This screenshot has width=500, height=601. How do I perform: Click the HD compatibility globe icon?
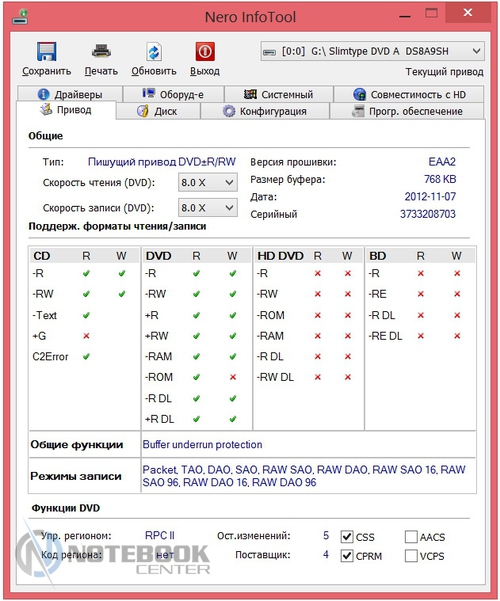[x=360, y=94]
